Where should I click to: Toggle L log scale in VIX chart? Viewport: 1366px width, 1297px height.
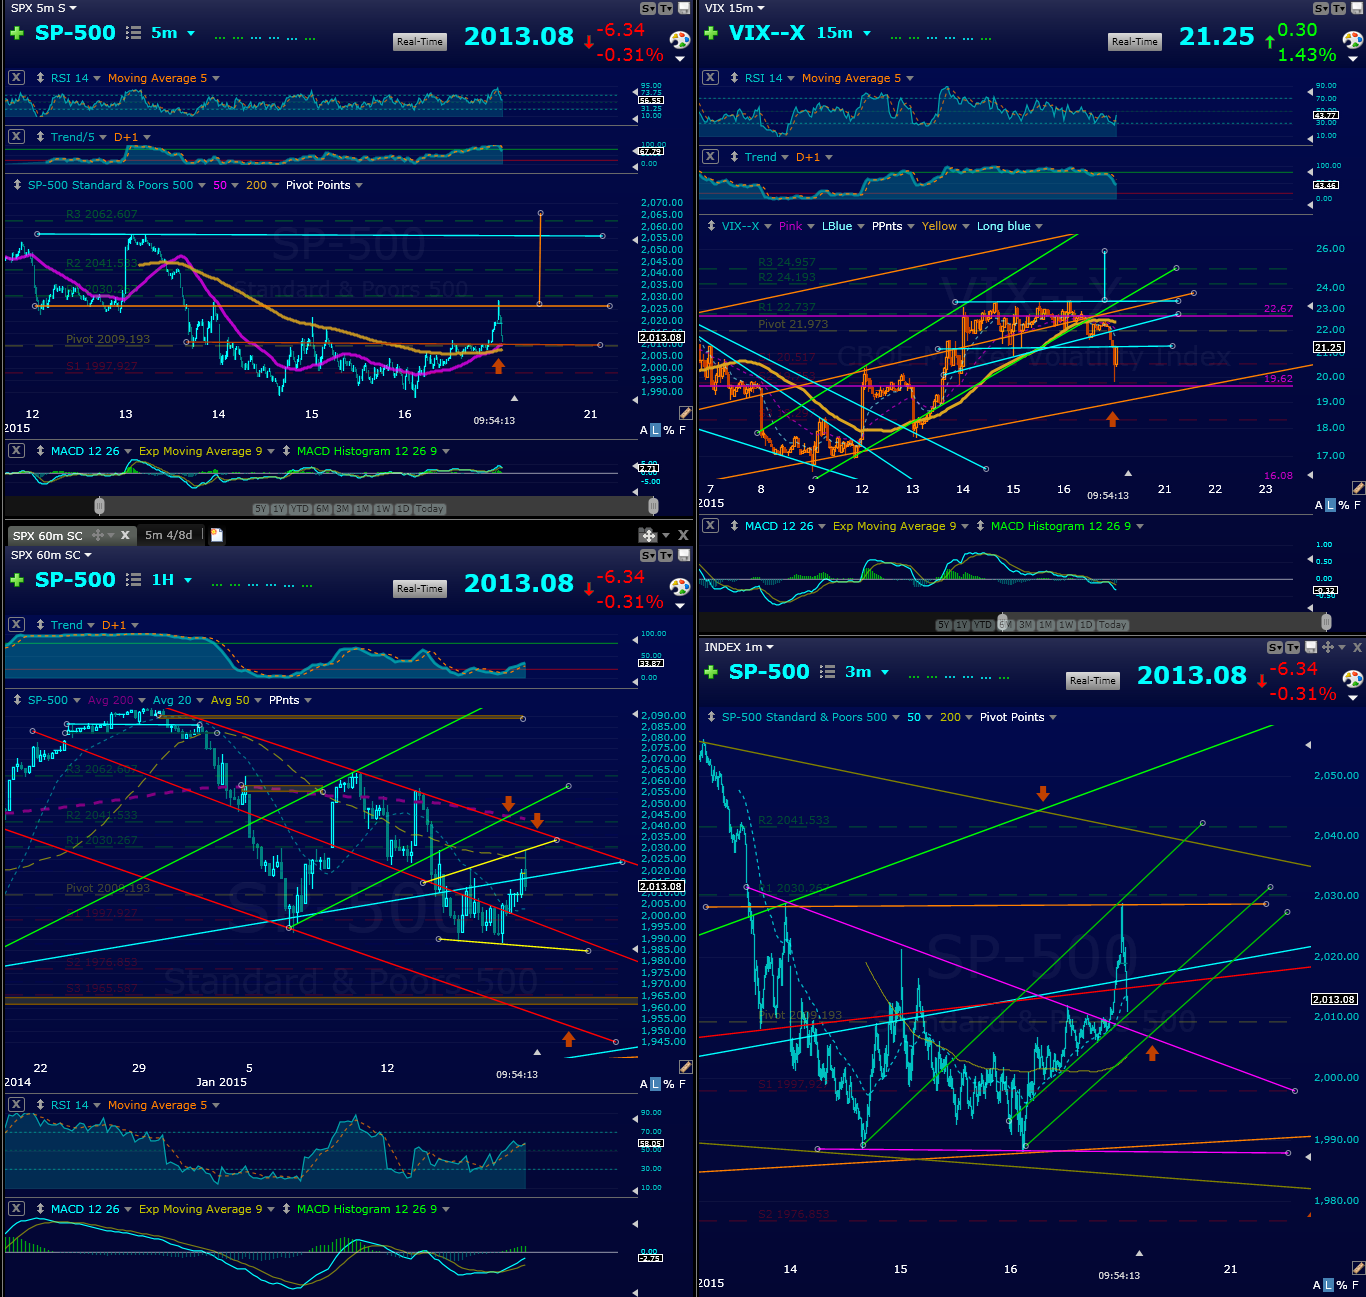pos(1330,506)
